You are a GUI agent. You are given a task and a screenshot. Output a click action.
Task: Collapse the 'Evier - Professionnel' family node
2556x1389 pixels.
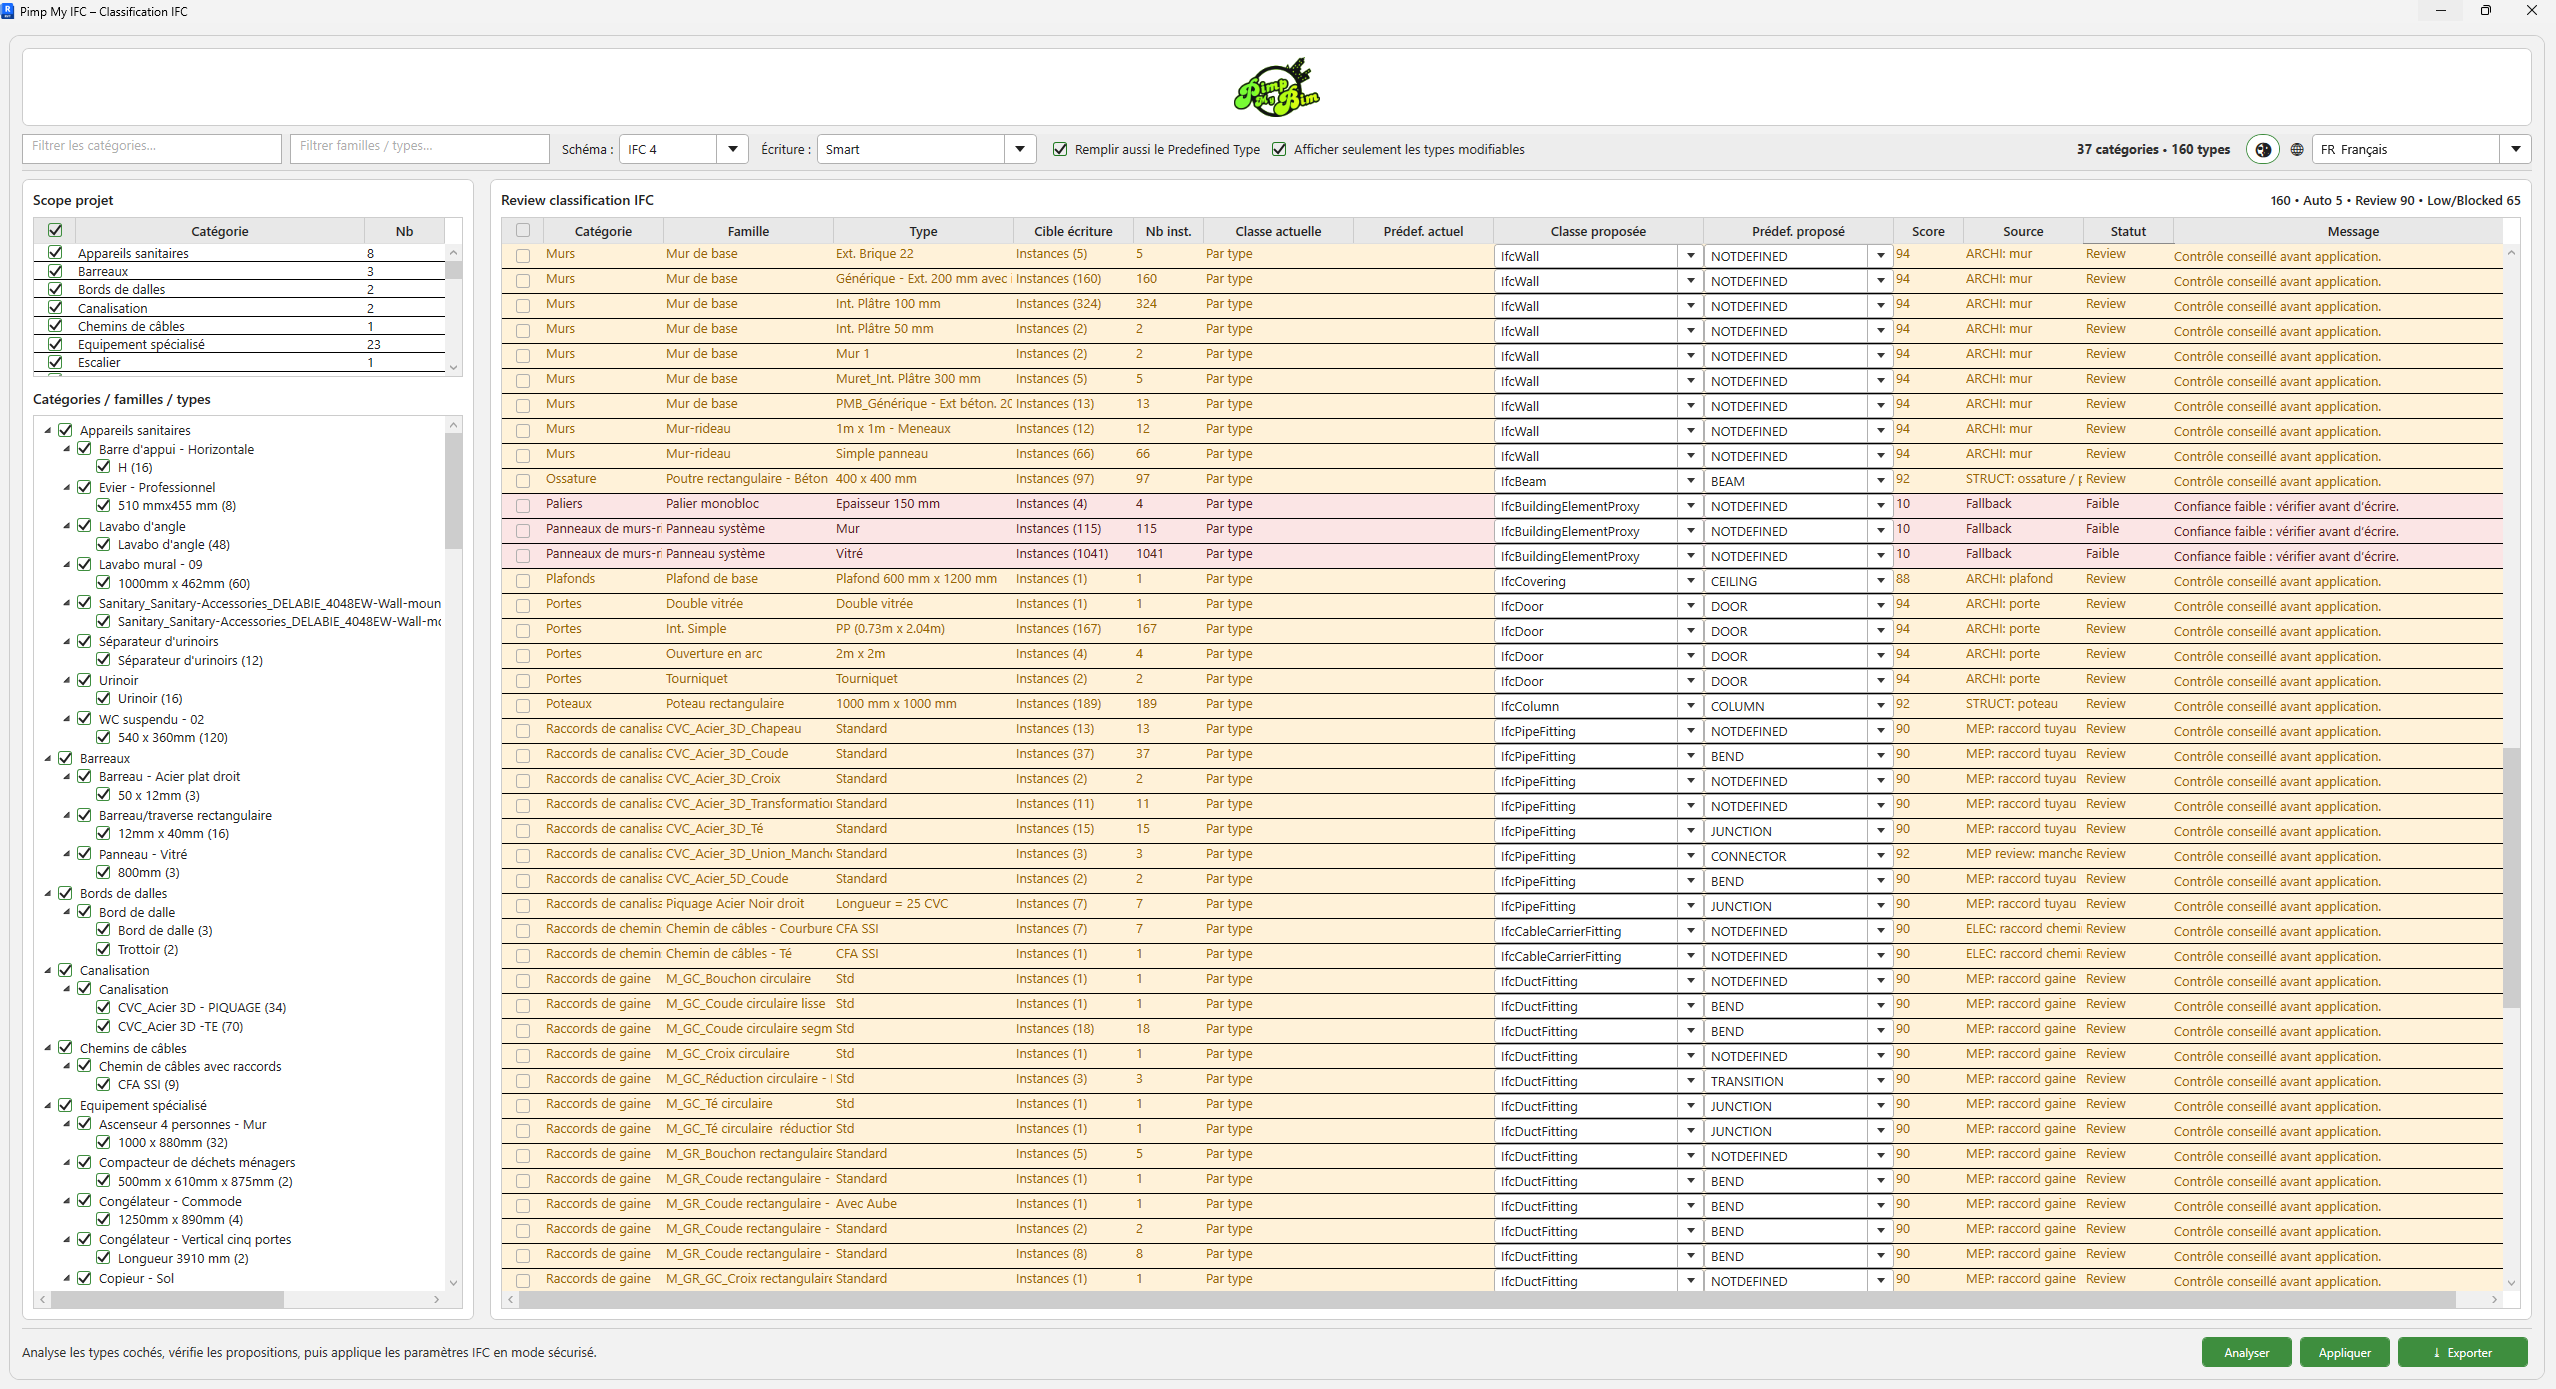(x=67, y=487)
